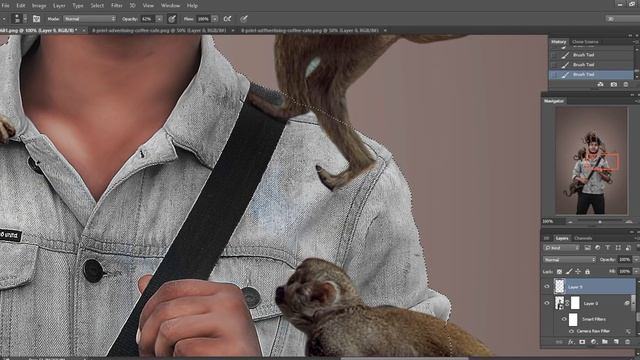Open the brush Mode dropdown

tap(90, 19)
